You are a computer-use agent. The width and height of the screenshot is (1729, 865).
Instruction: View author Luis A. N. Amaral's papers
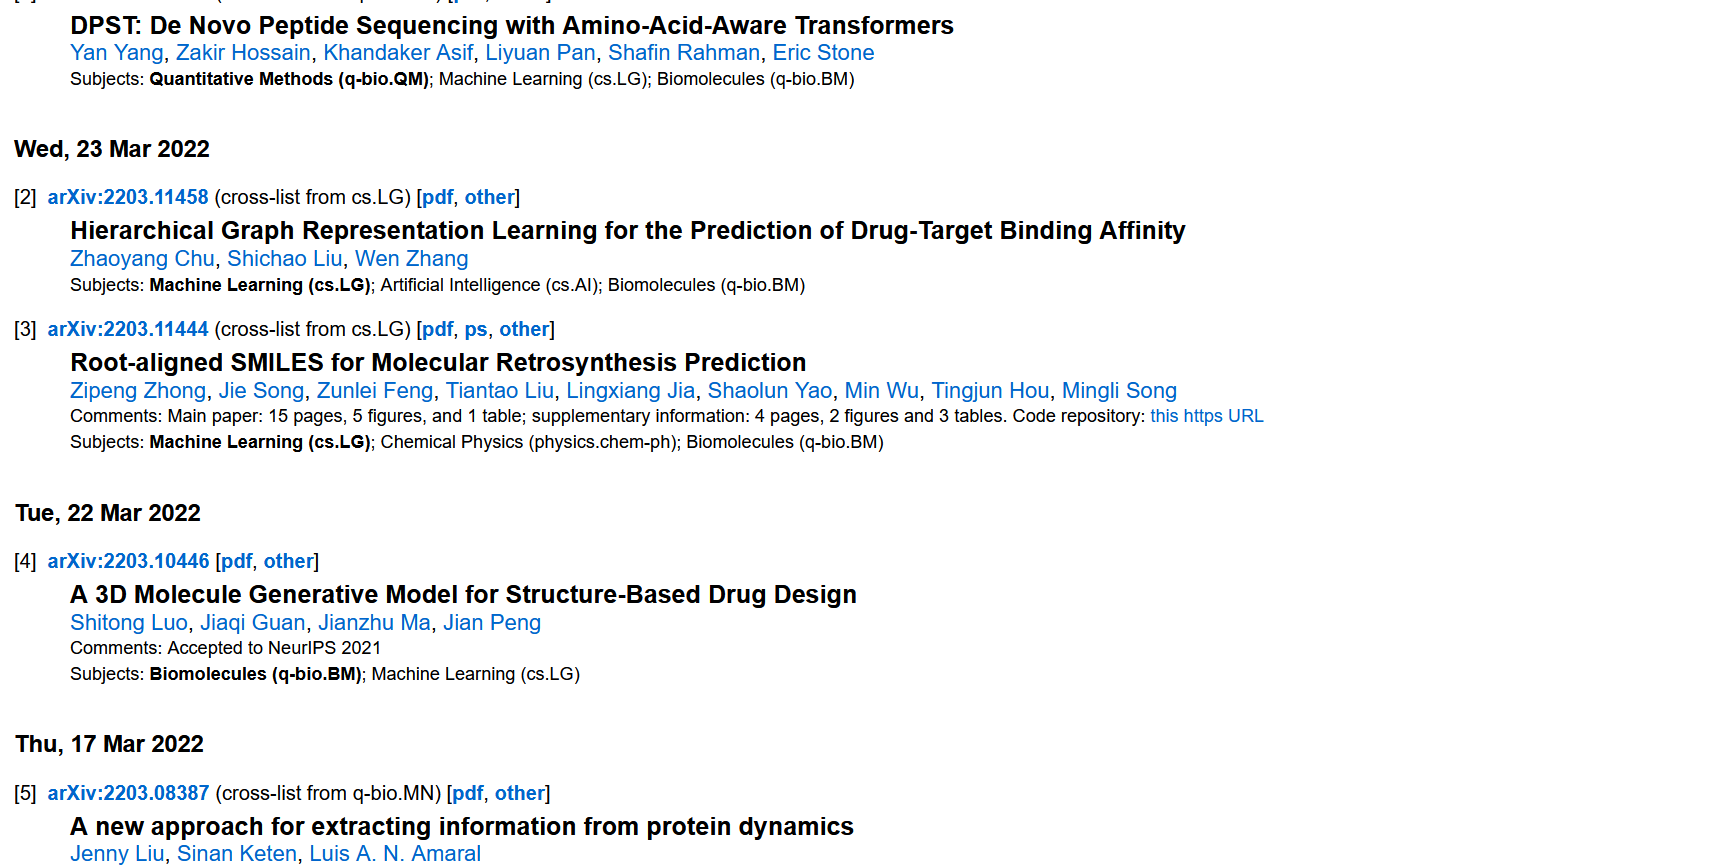(x=395, y=853)
